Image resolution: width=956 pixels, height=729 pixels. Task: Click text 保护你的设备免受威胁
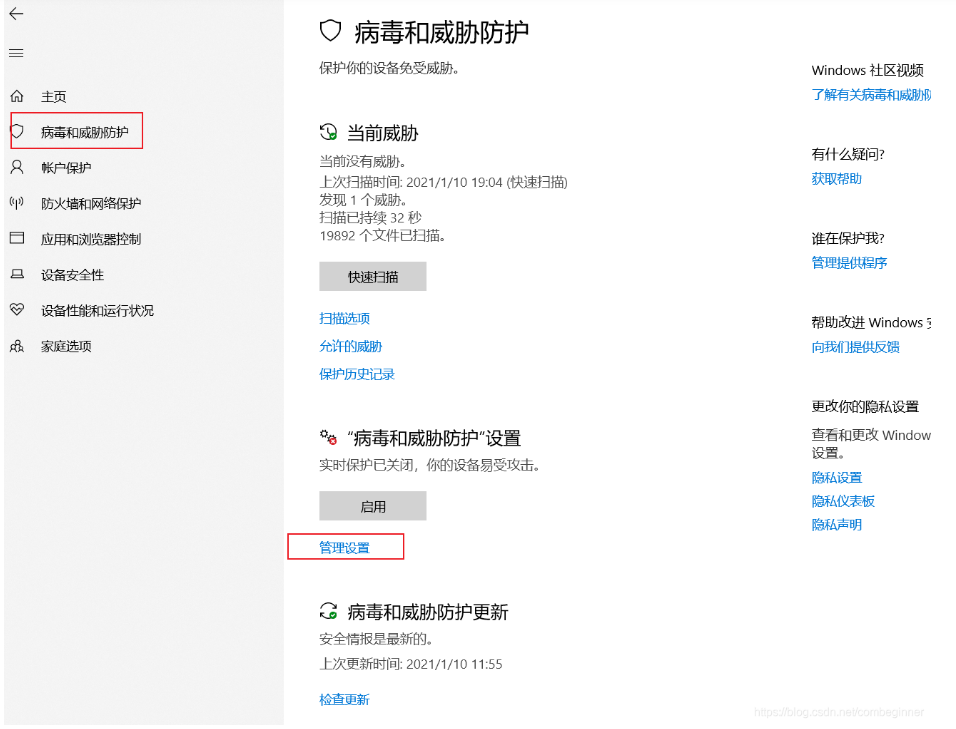(x=389, y=68)
